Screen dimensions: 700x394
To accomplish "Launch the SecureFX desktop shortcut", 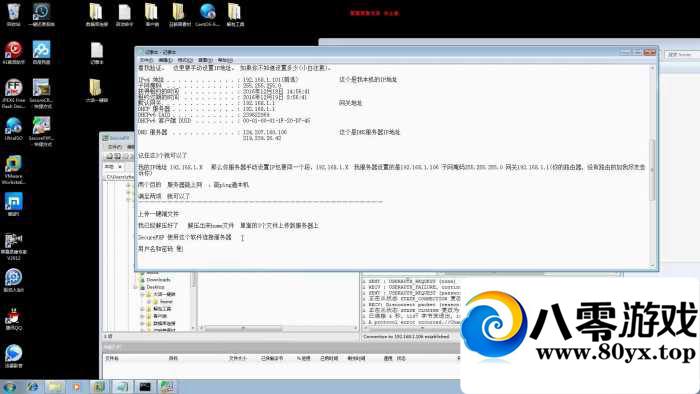I will pyautogui.click(x=41, y=132).
